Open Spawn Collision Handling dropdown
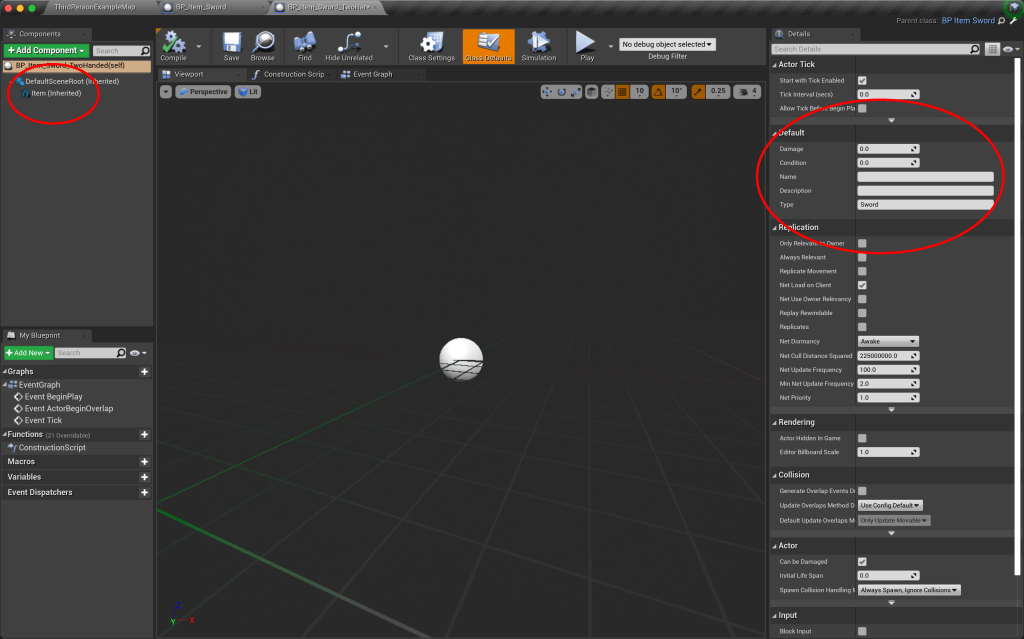Screen dimensions: 1024x639 coord(909,590)
